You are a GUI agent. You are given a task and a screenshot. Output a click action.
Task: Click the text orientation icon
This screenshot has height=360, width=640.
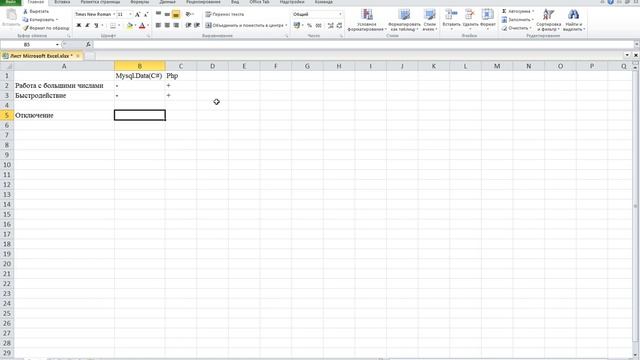pyautogui.click(x=189, y=14)
